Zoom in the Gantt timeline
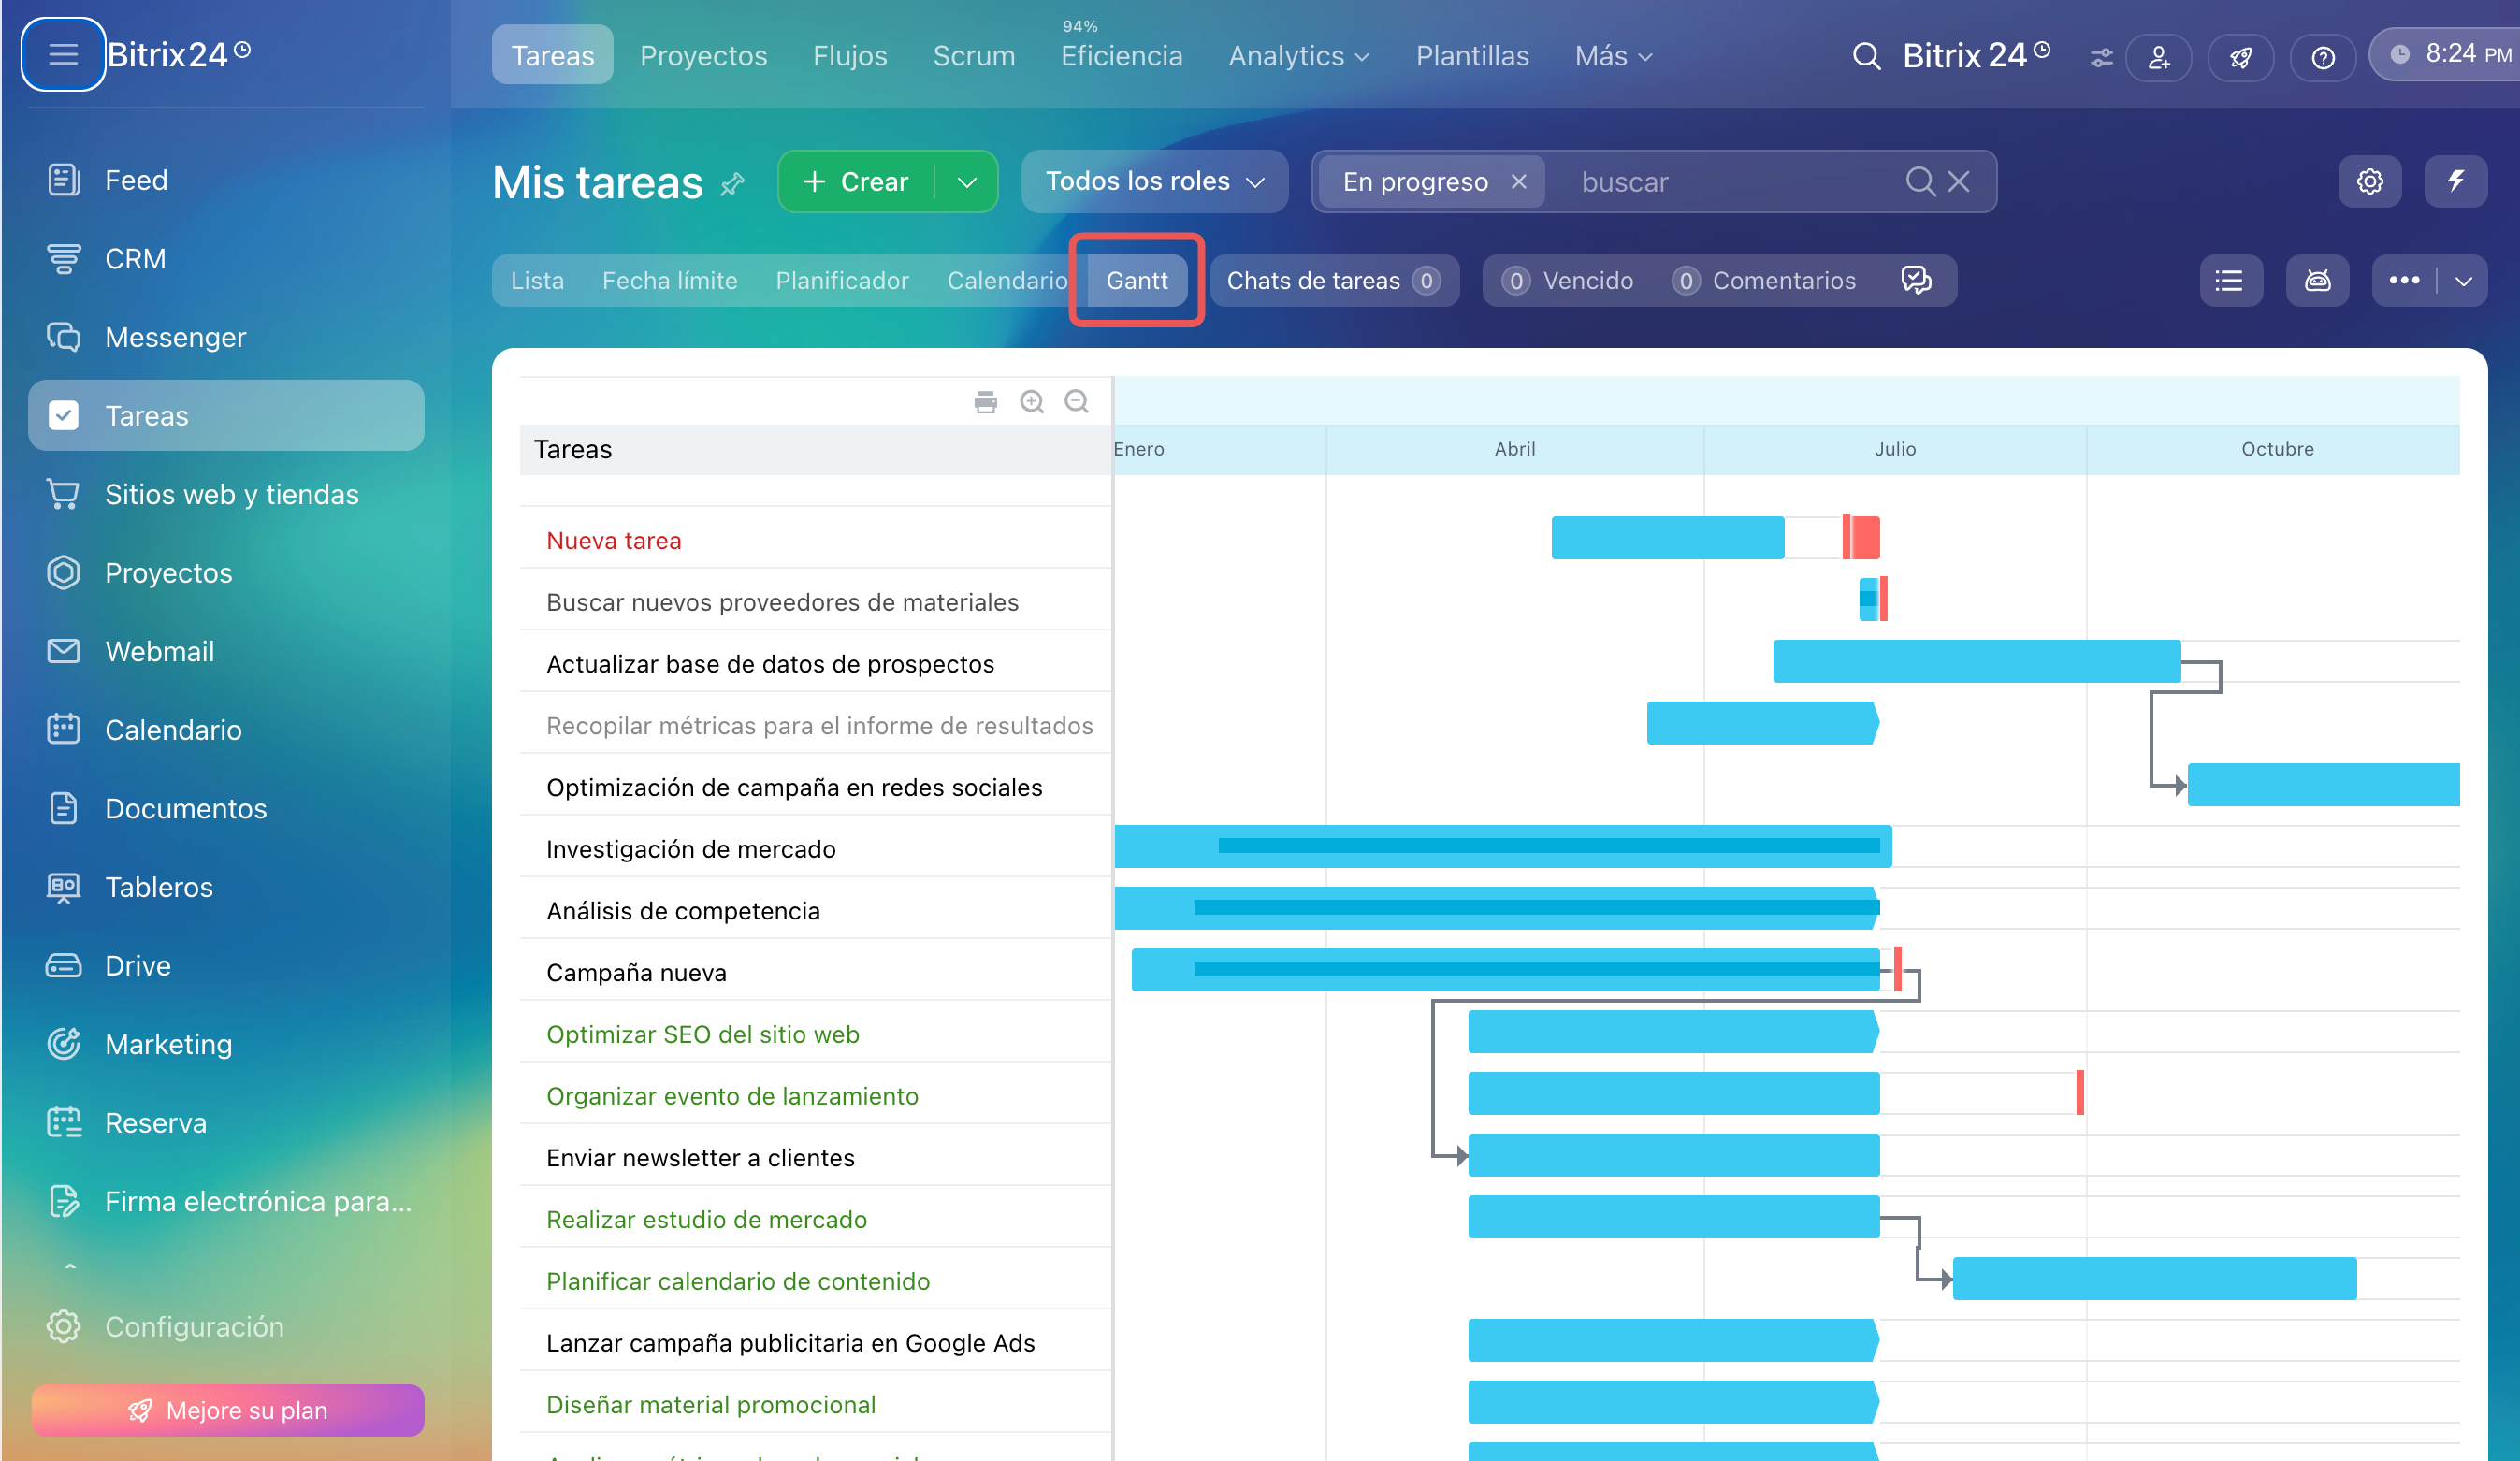Viewport: 2520px width, 1461px height. (1031, 402)
